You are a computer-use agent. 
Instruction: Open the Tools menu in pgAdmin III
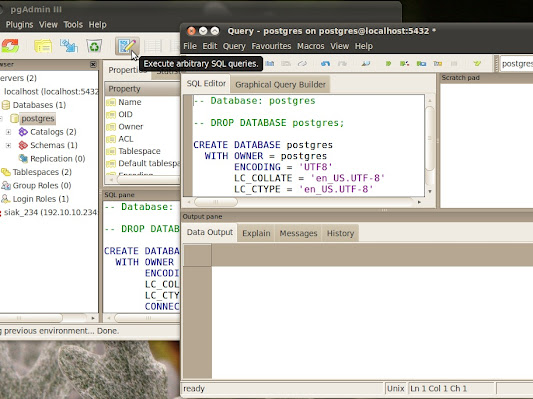(x=73, y=24)
